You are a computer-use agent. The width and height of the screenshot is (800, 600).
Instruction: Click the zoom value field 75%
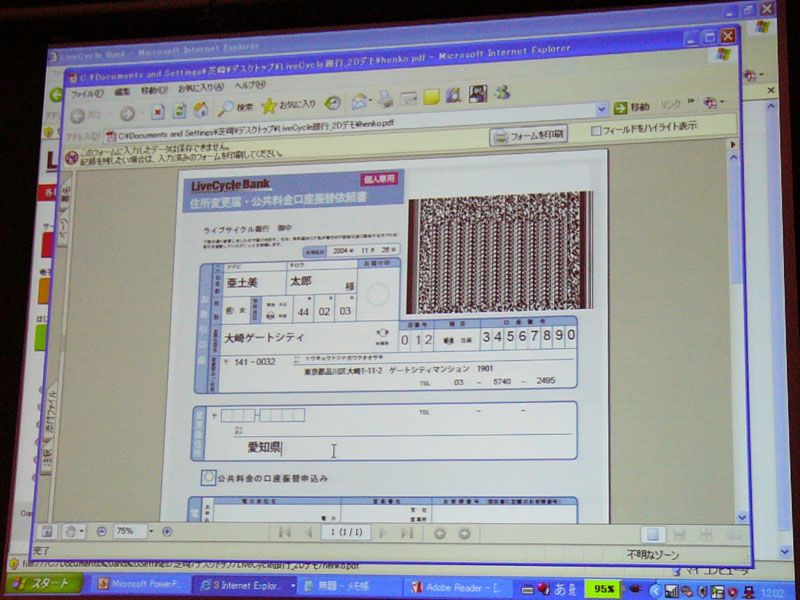(x=130, y=531)
